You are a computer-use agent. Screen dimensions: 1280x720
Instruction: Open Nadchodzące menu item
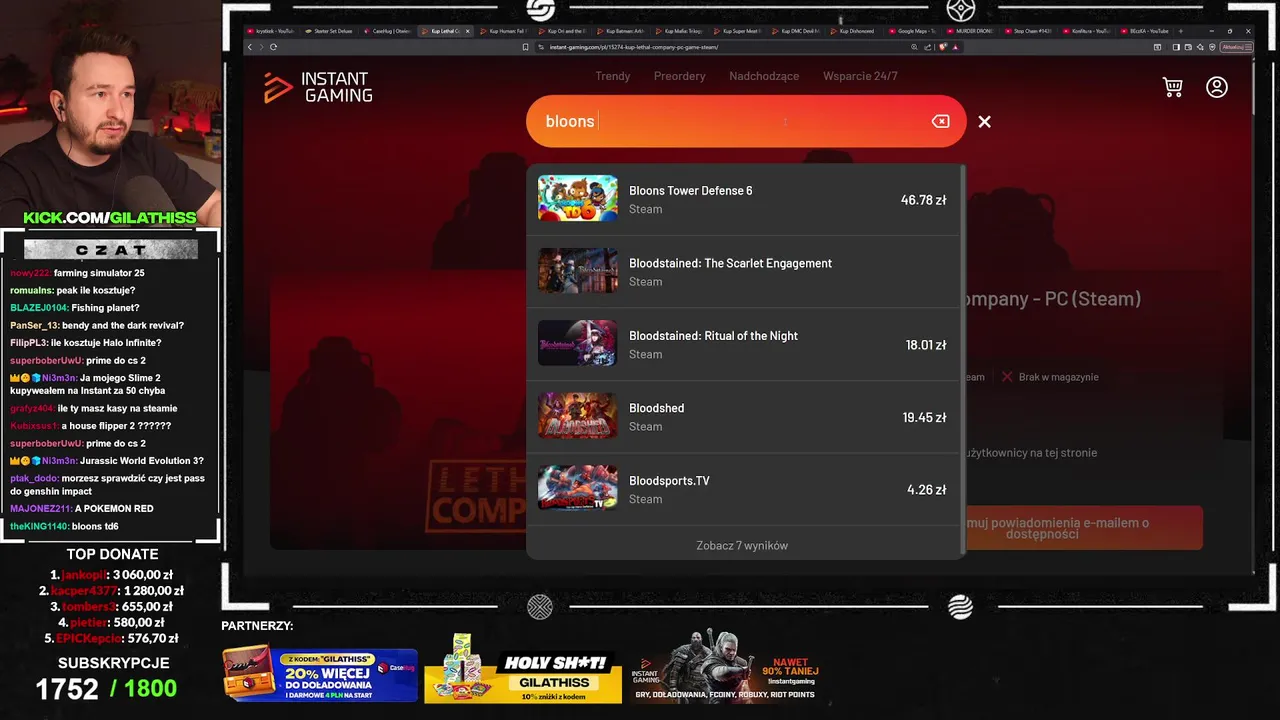[x=764, y=76]
